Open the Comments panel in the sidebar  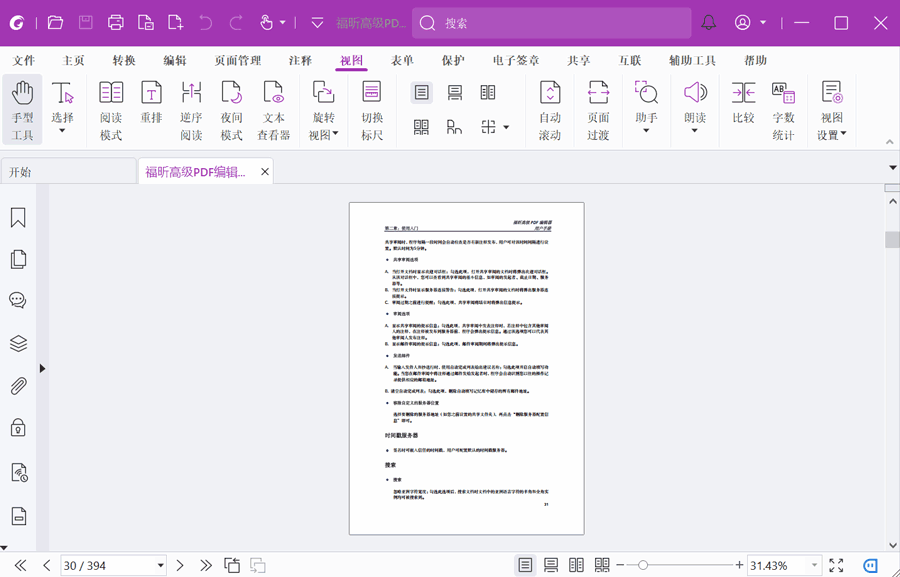coord(18,300)
